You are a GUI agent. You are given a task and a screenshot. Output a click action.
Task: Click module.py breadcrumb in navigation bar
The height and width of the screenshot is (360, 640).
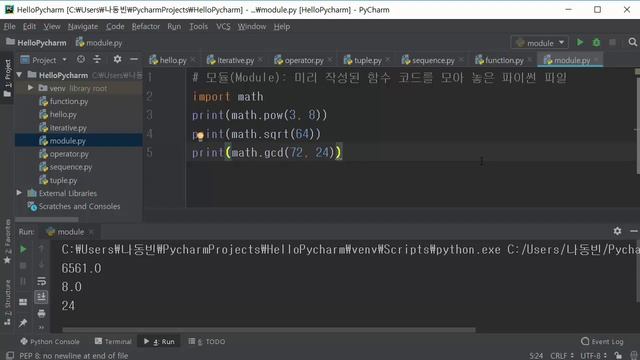99,43
